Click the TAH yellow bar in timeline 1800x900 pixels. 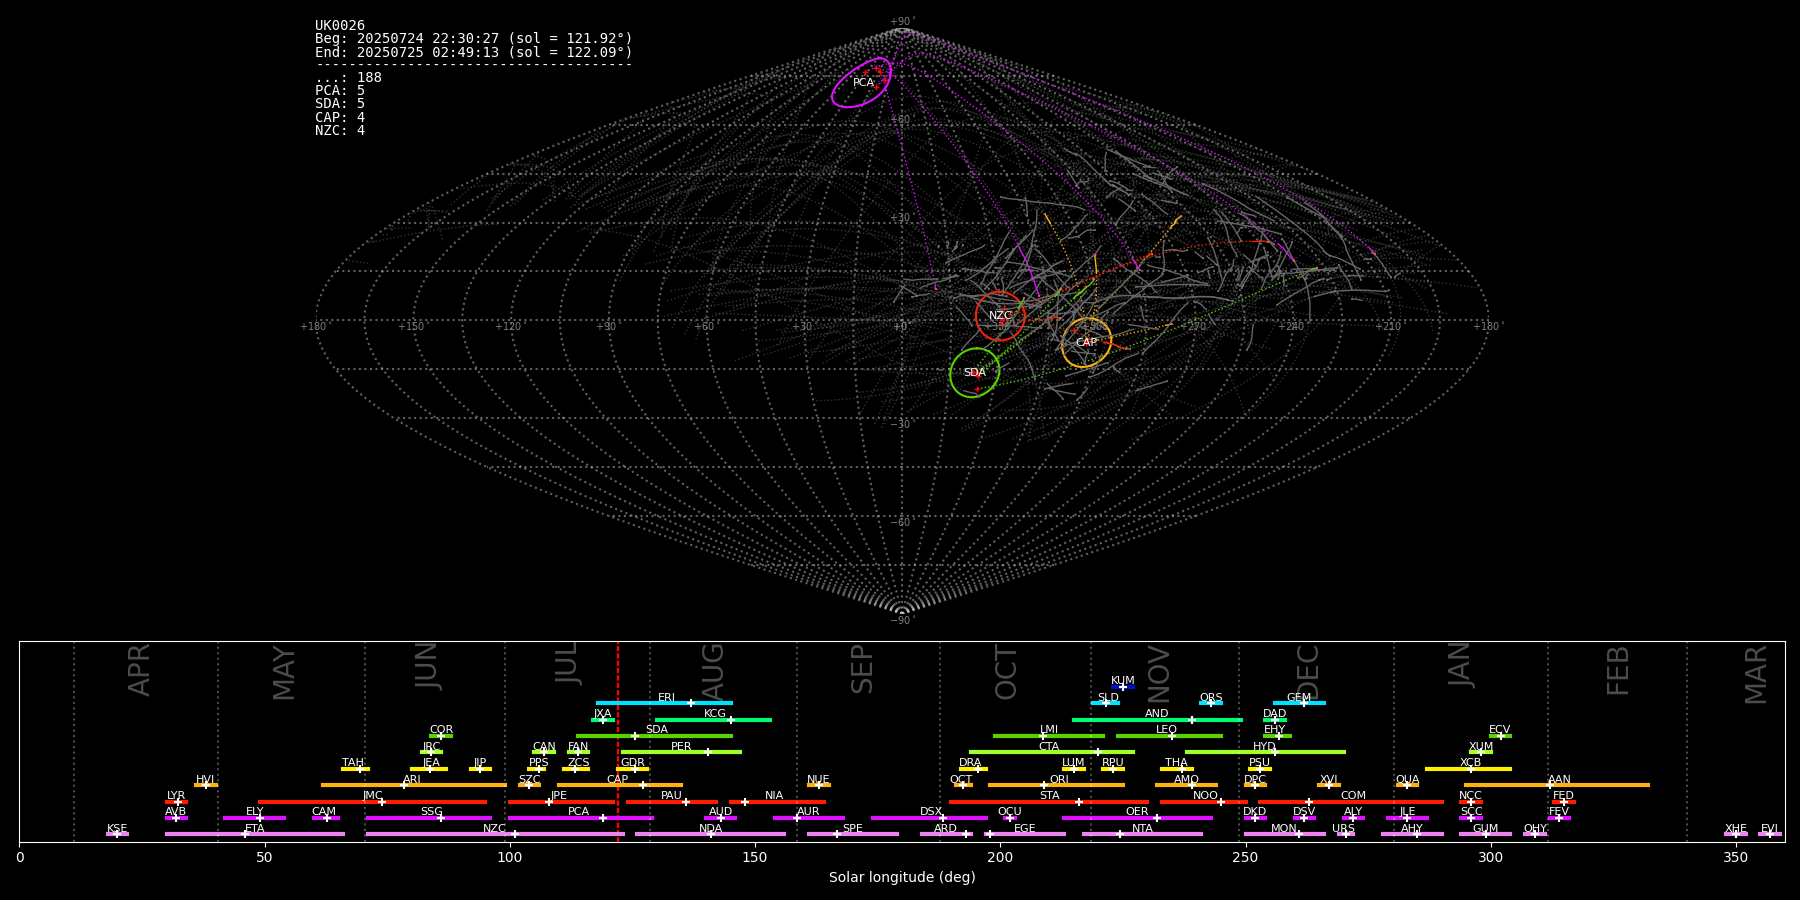(355, 769)
